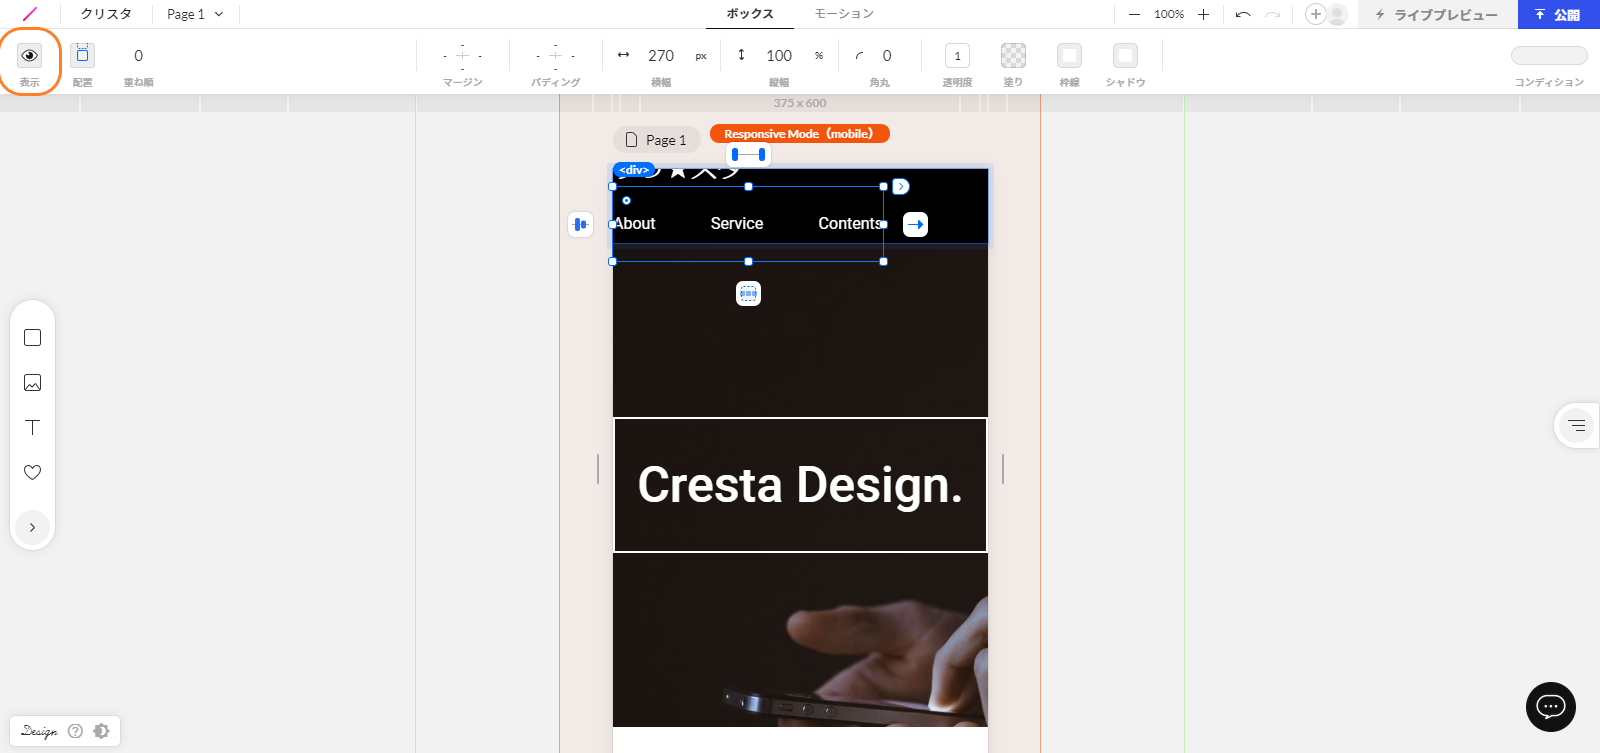Click the blue arrow icon right of Contents

point(915,224)
